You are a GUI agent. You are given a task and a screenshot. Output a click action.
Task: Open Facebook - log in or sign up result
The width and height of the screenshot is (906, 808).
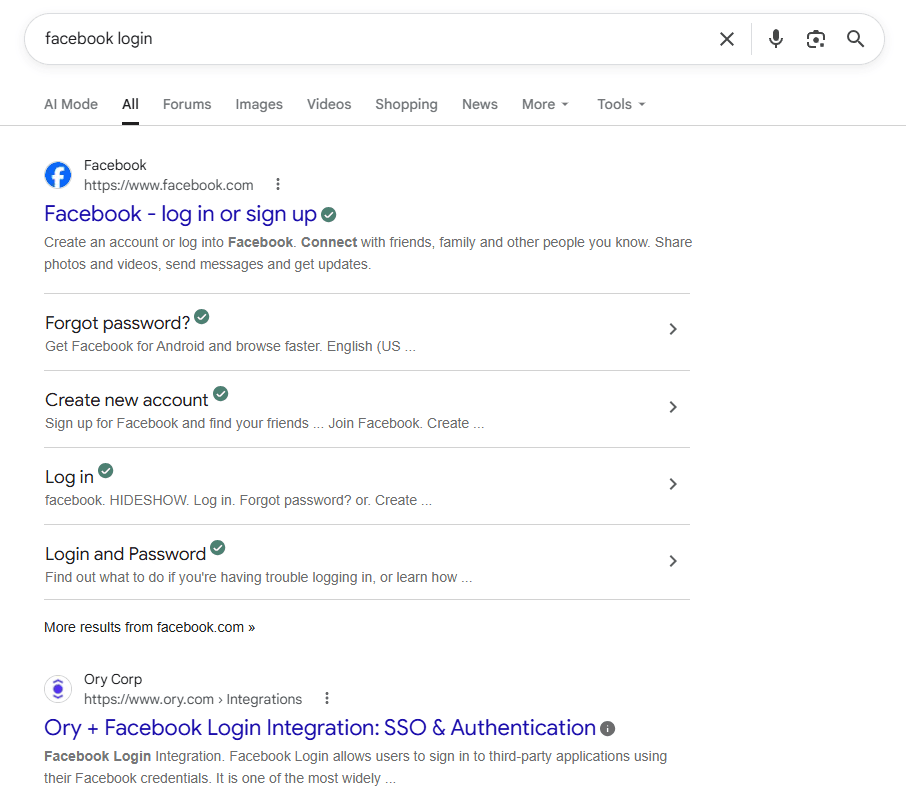(x=180, y=214)
